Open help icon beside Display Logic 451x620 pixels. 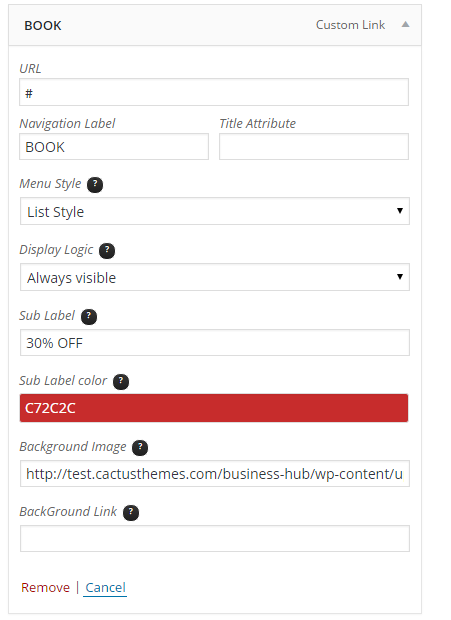pos(107,251)
